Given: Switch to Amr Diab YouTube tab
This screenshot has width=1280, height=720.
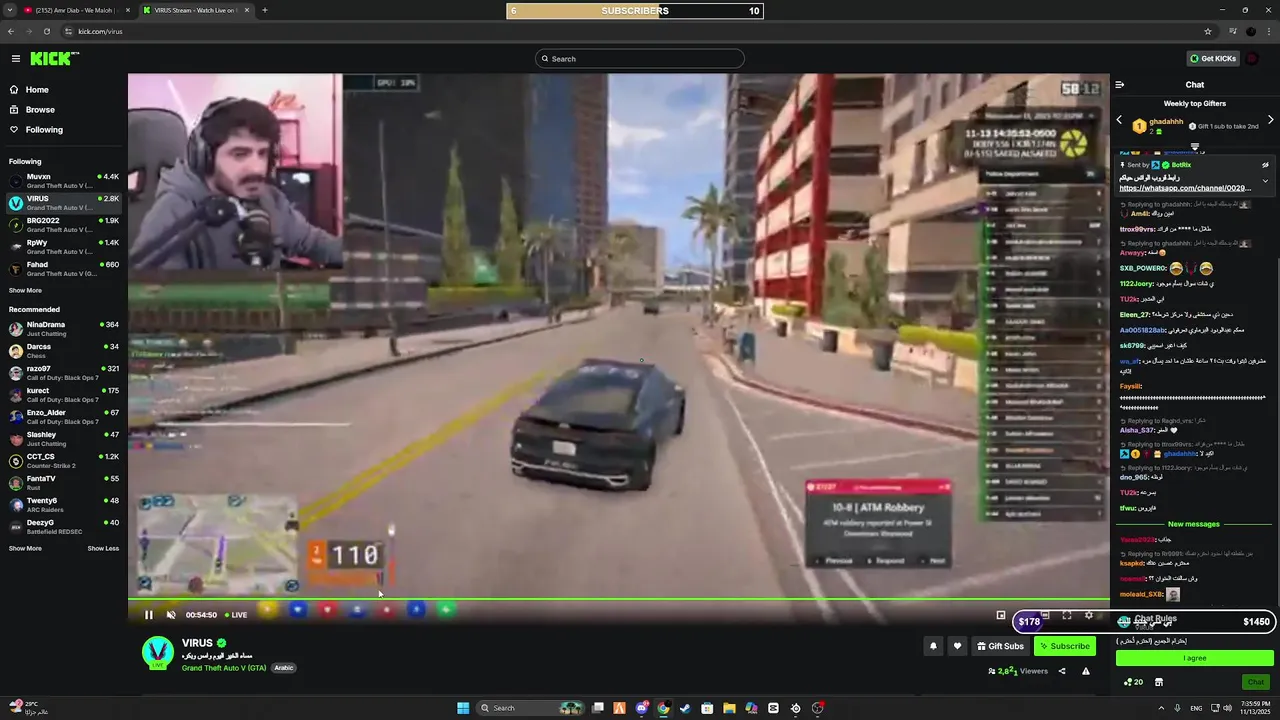Looking at the screenshot, I should (x=75, y=10).
